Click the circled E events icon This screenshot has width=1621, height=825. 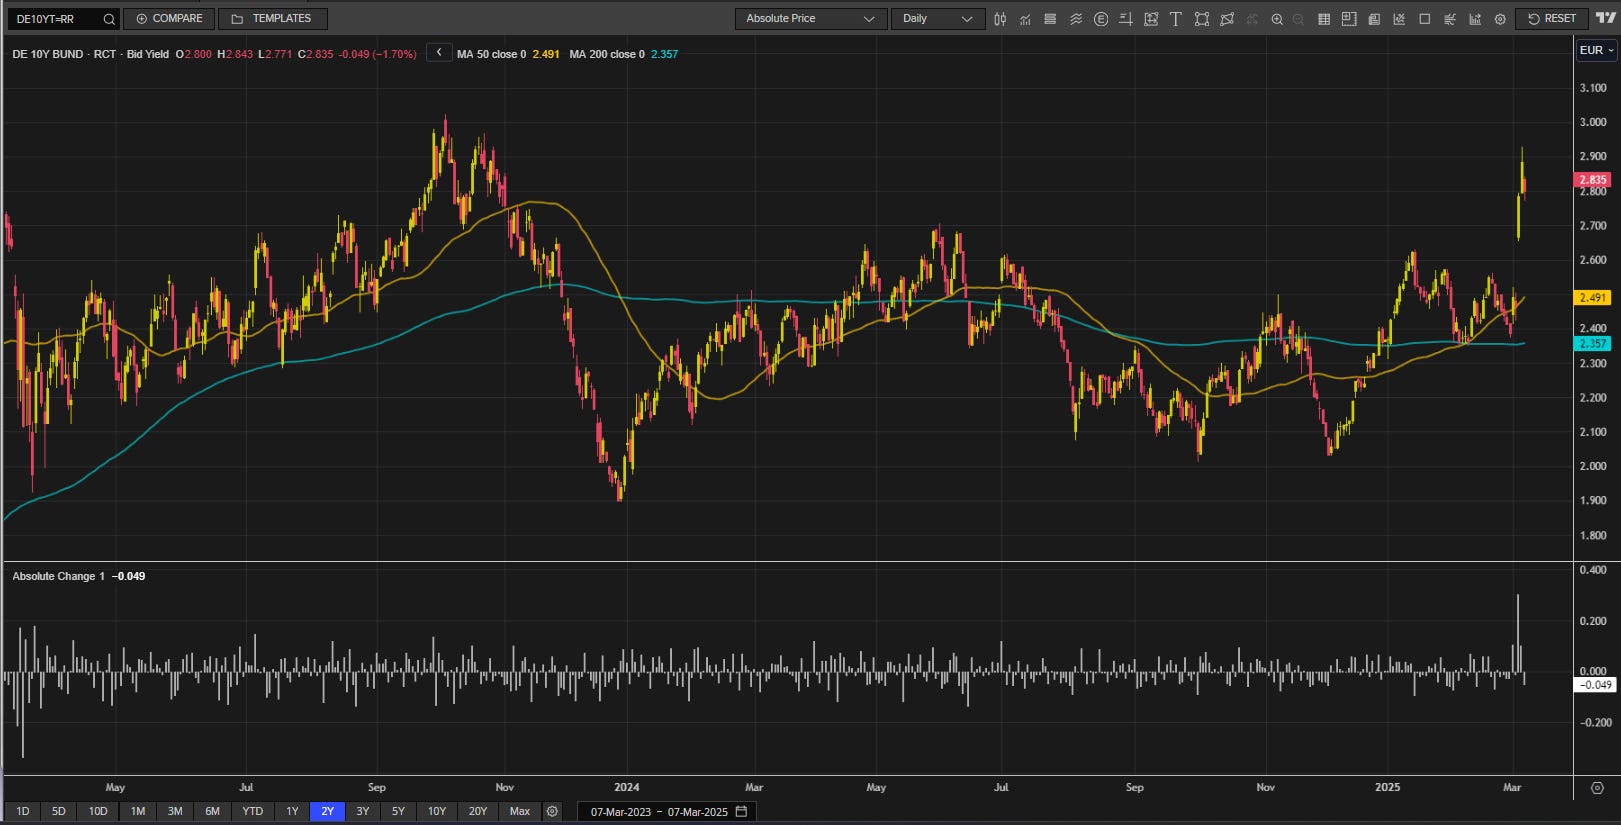tap(1101, 19)
